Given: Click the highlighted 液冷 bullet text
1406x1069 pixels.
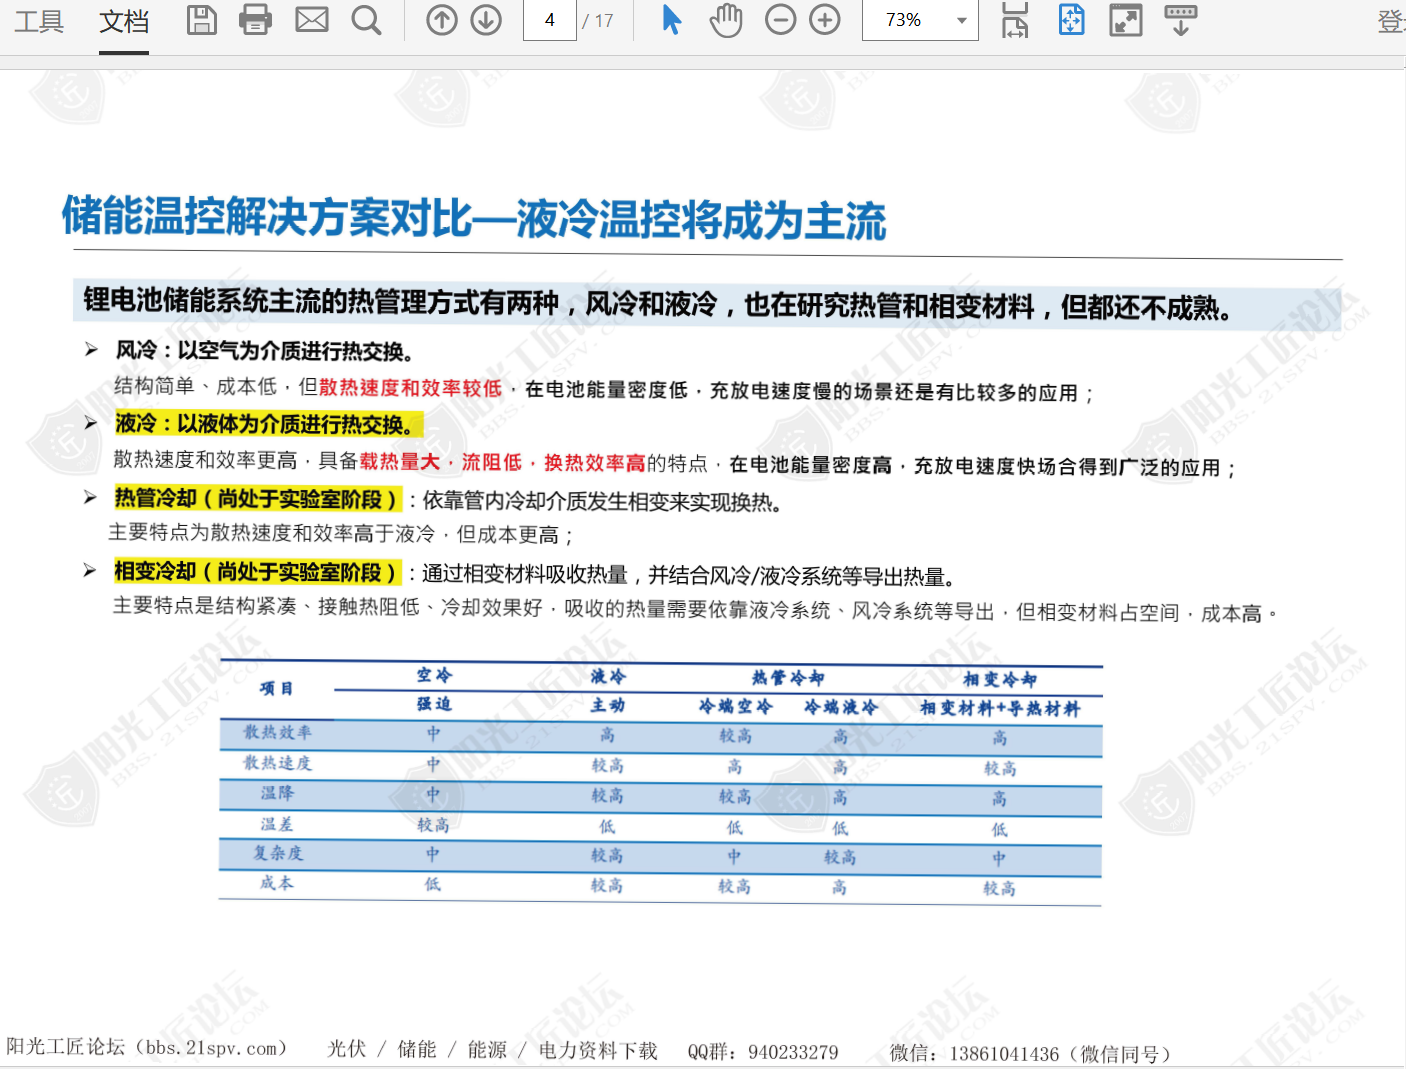Looking at the screenshot, I should point(268,424).
